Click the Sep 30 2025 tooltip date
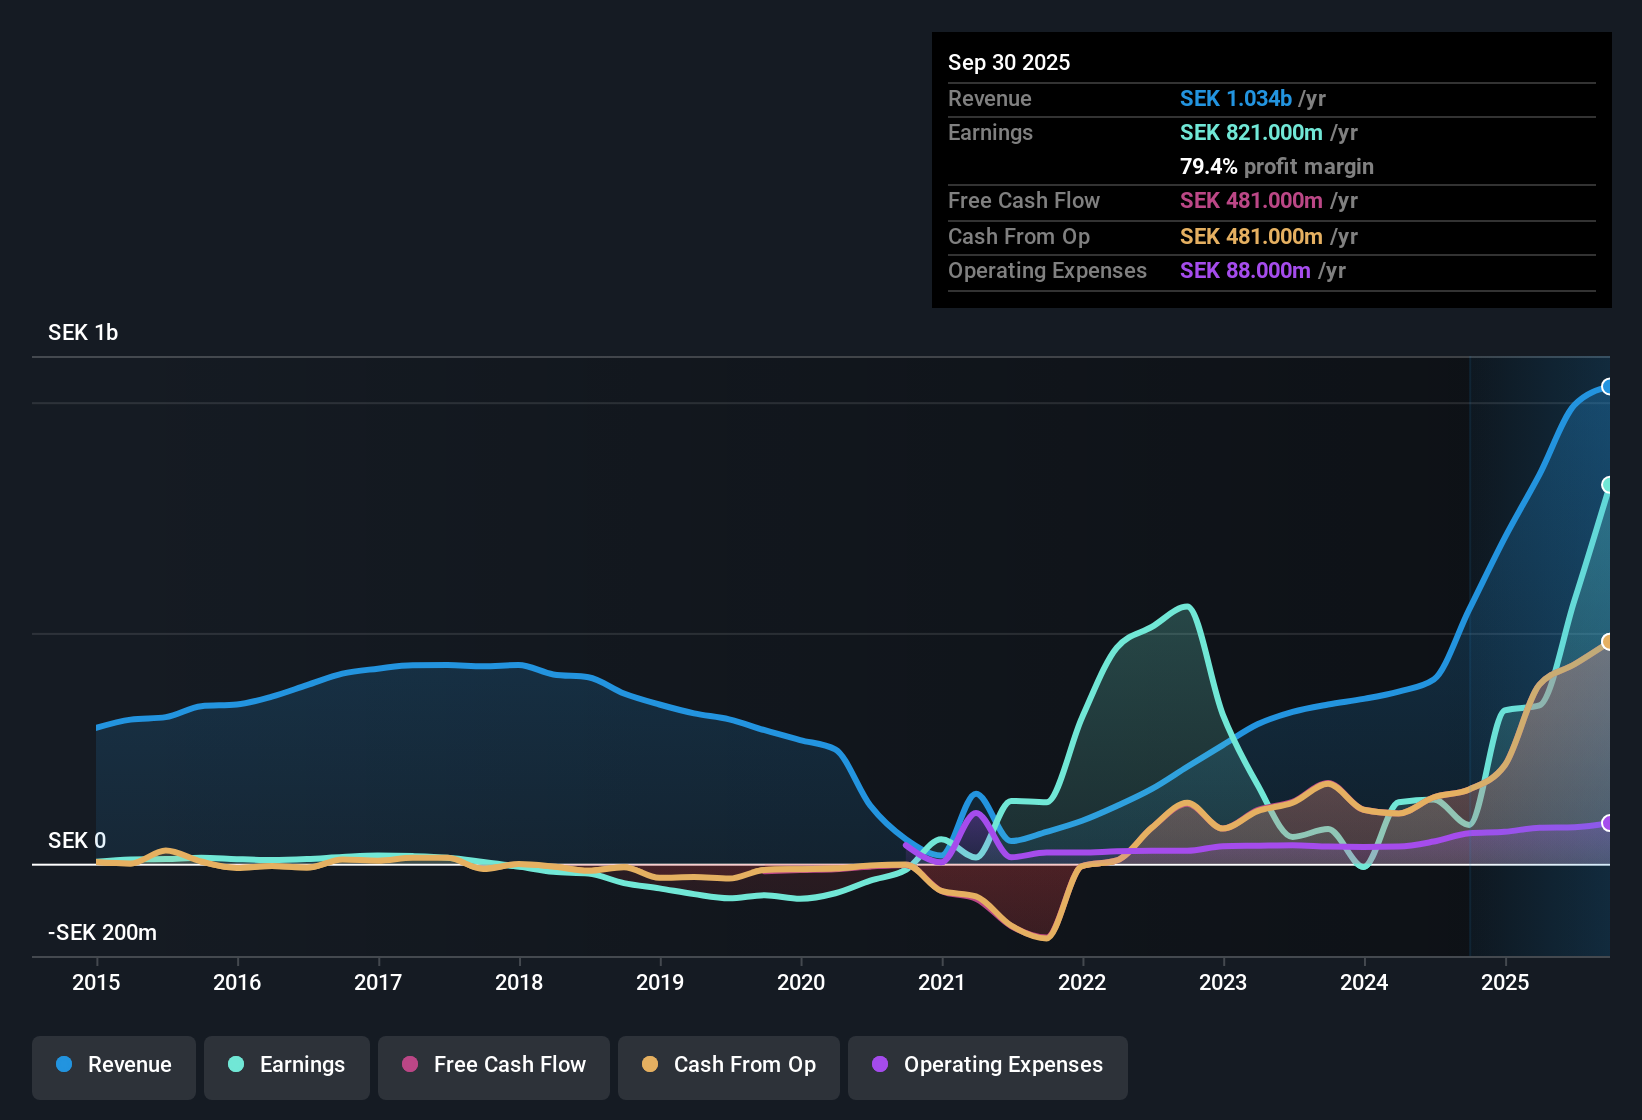 coord(1009,63)
